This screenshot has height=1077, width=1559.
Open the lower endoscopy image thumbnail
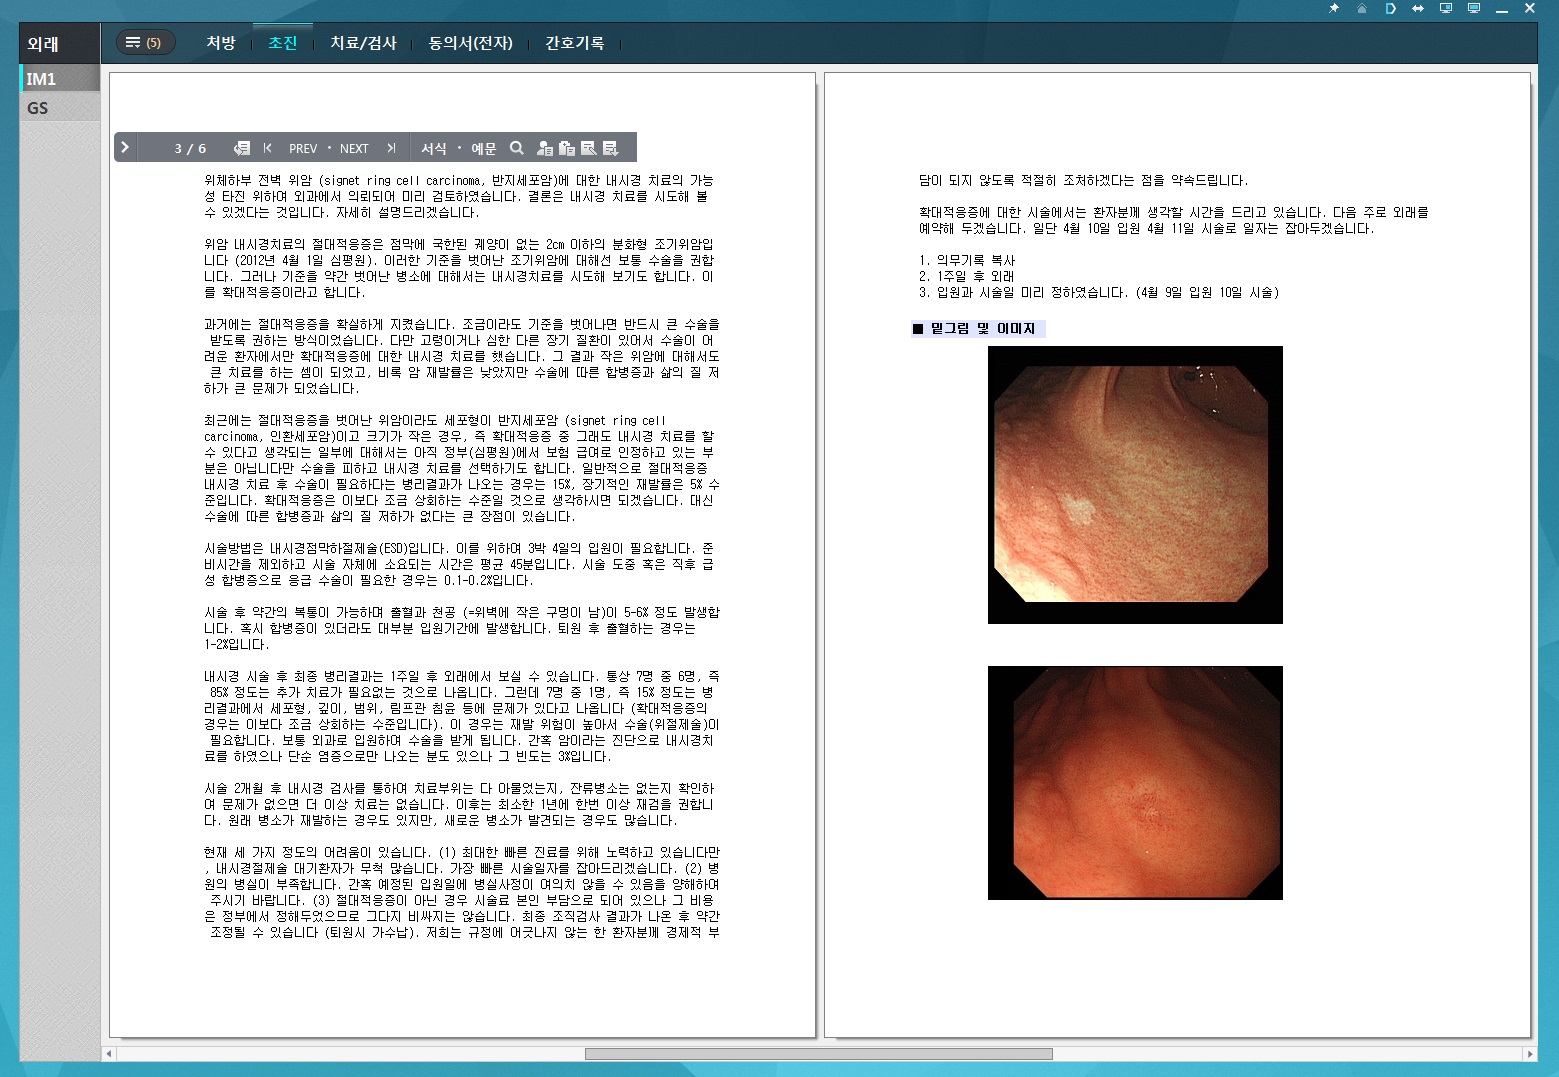tap(1135, 783)
